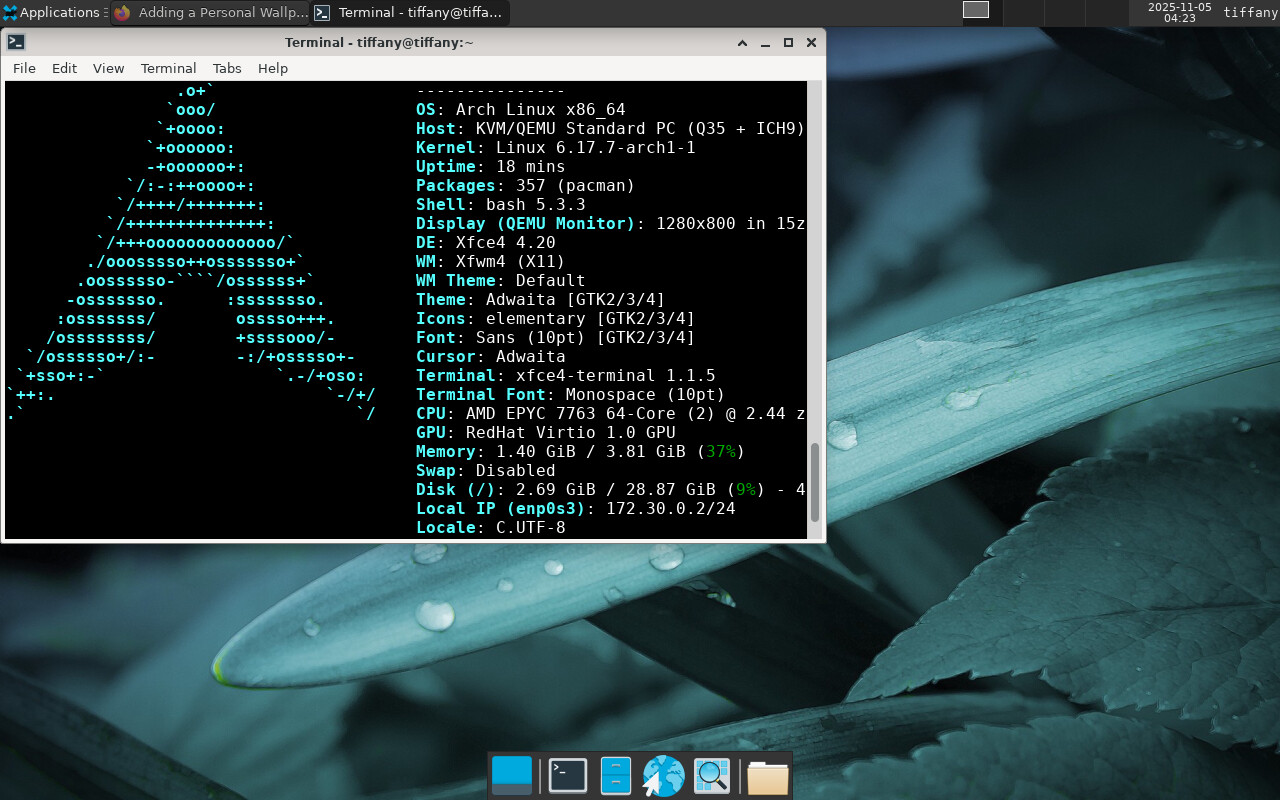This screenshot has width=1280, height=800.
Task: Open the home folder icon in dock
Action: pos(767,777)
